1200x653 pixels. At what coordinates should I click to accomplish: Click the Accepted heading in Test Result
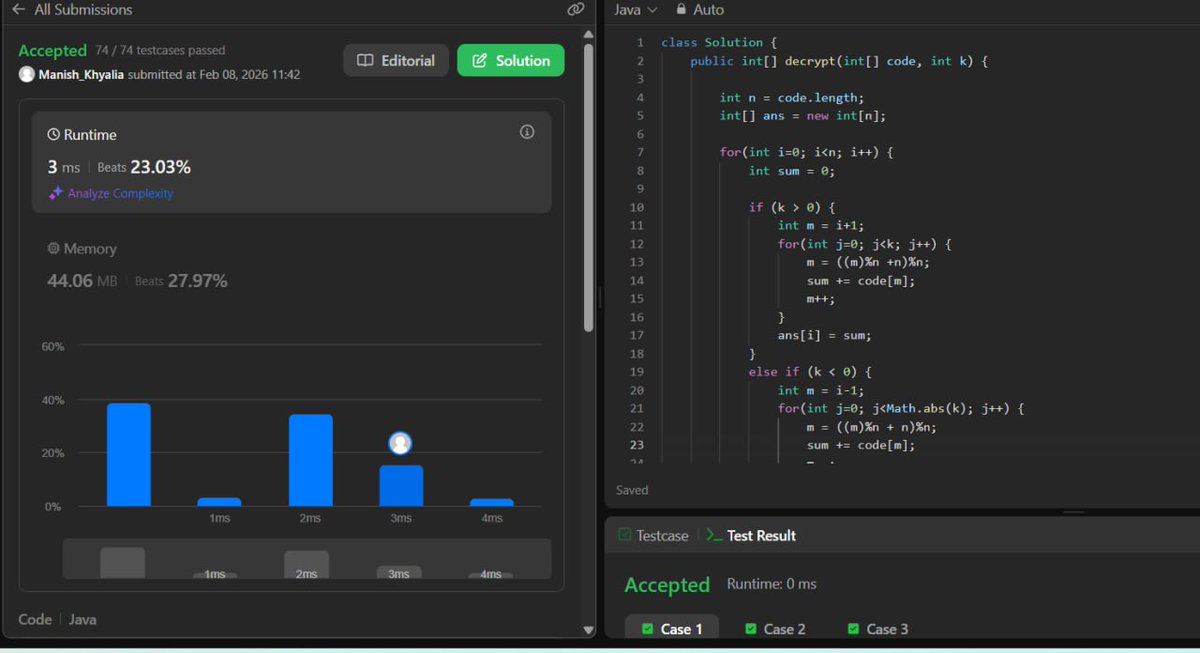point(667,585)
